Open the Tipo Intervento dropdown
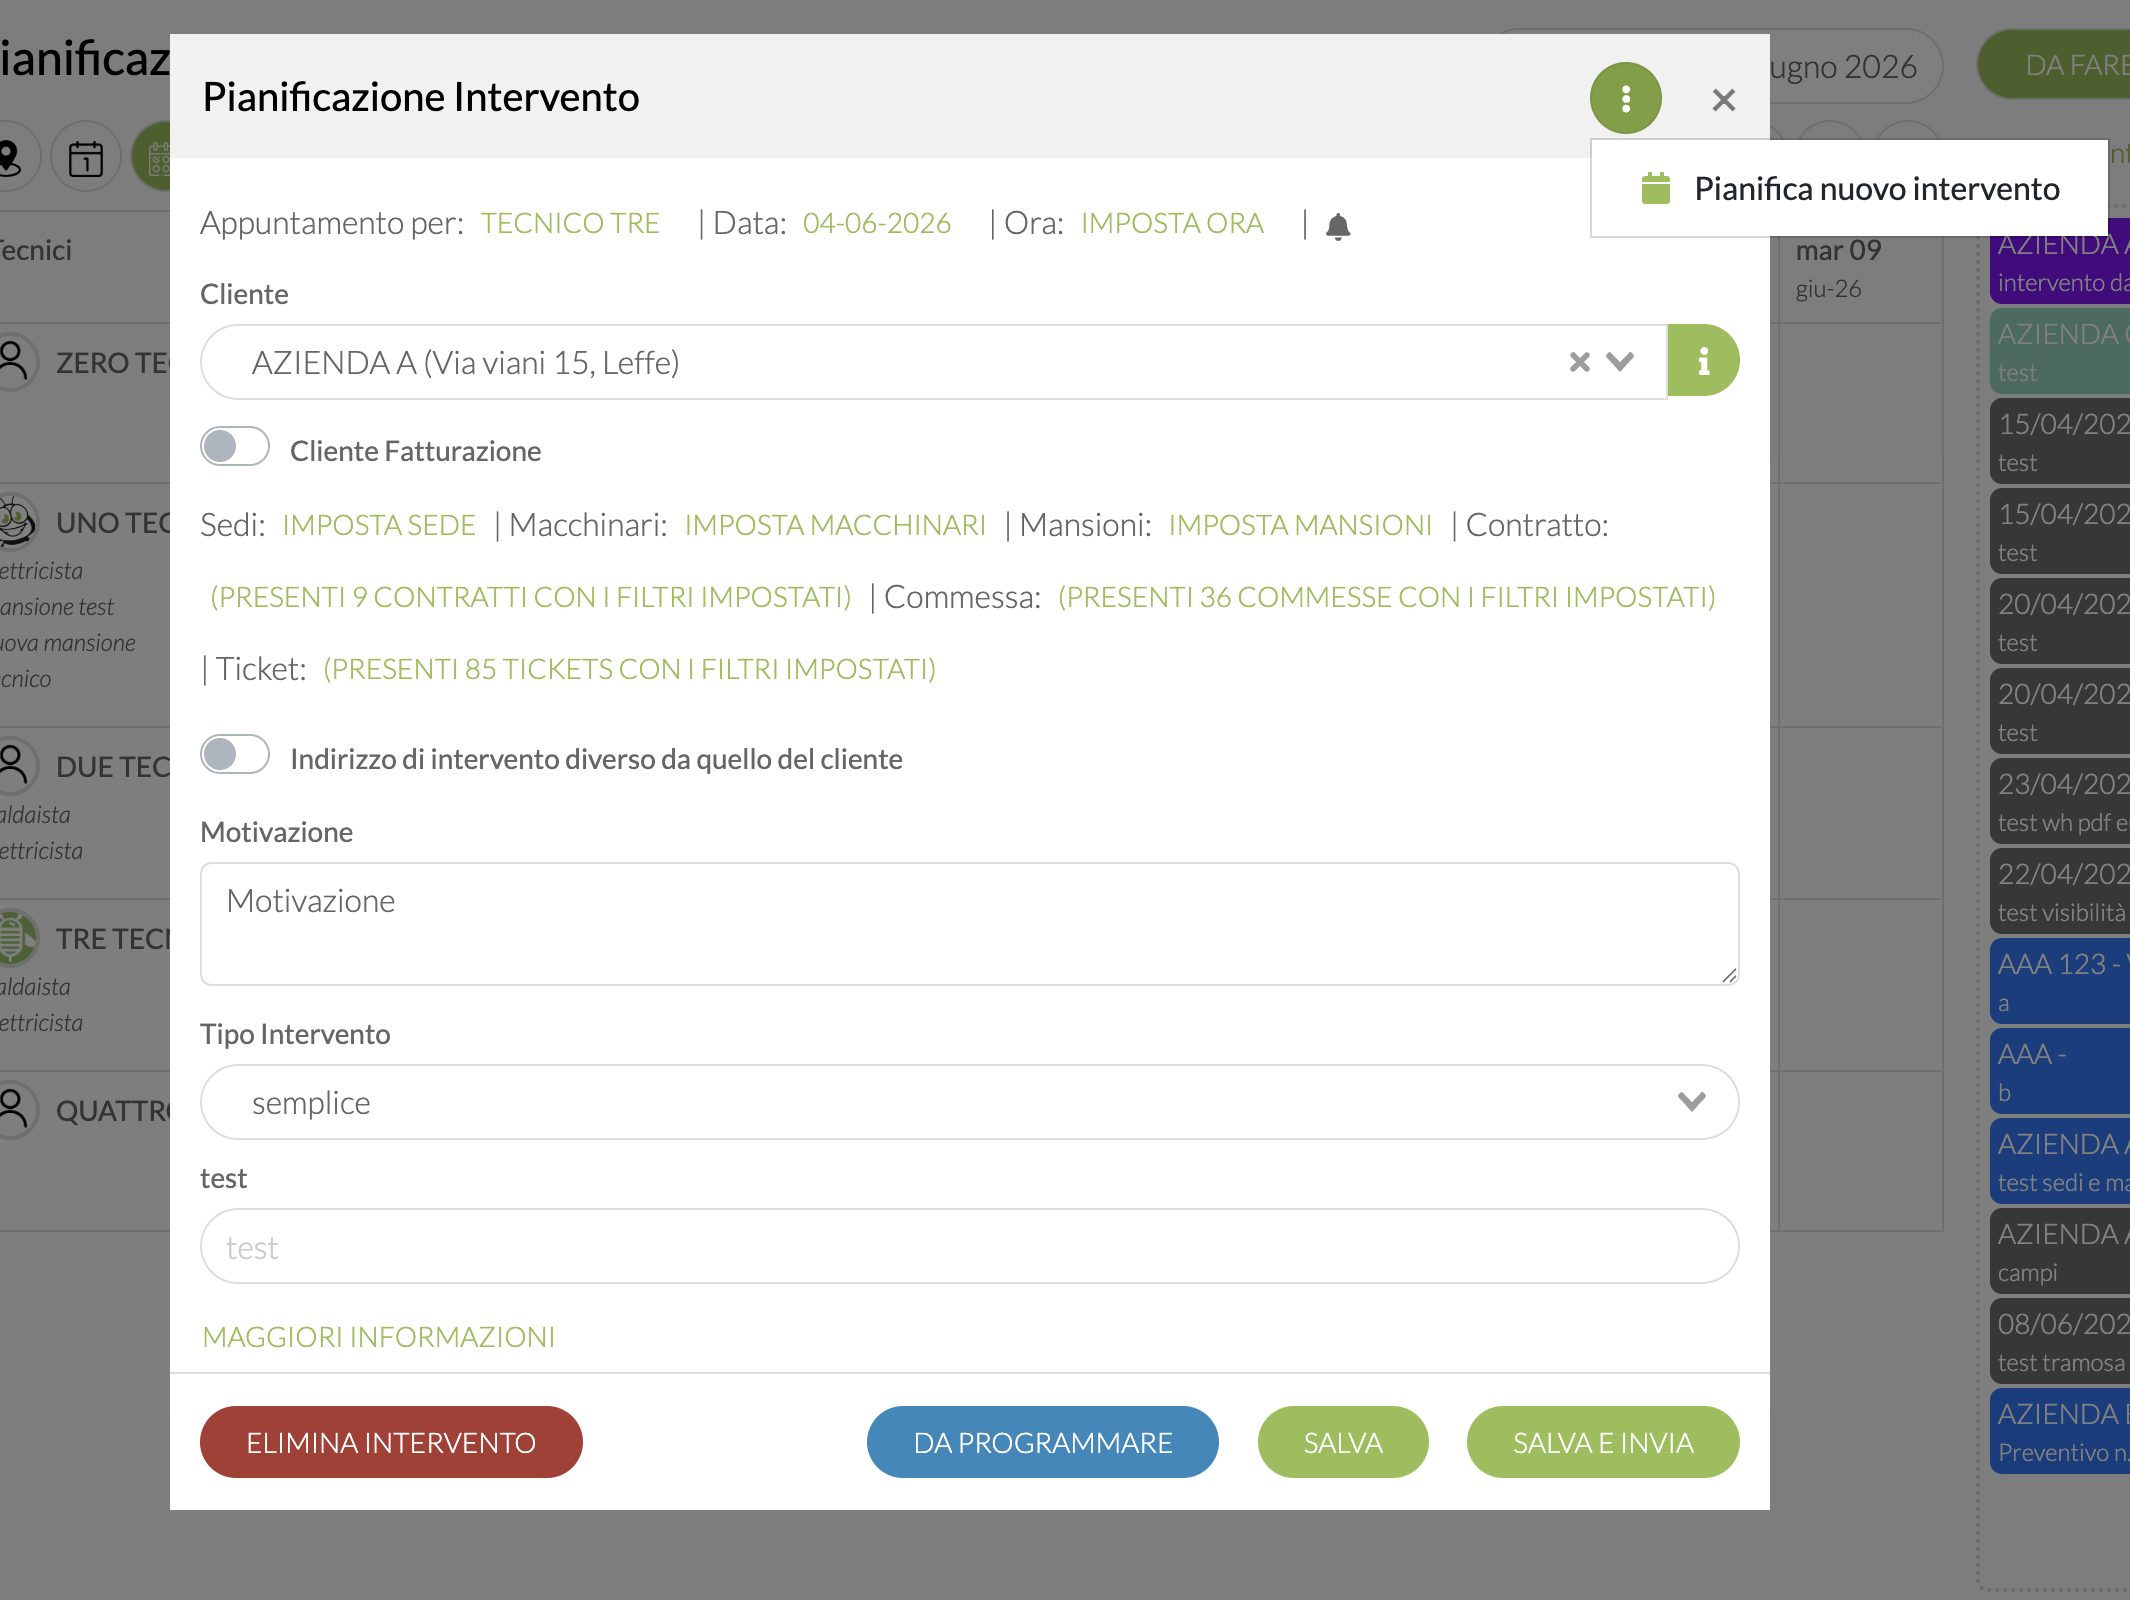The height and width of the screenshot is (1600, 2130). [x=970, y=1102]
